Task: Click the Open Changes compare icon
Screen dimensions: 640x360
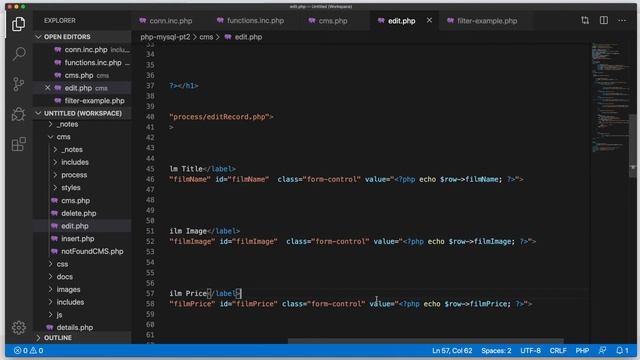Action: 585,20
